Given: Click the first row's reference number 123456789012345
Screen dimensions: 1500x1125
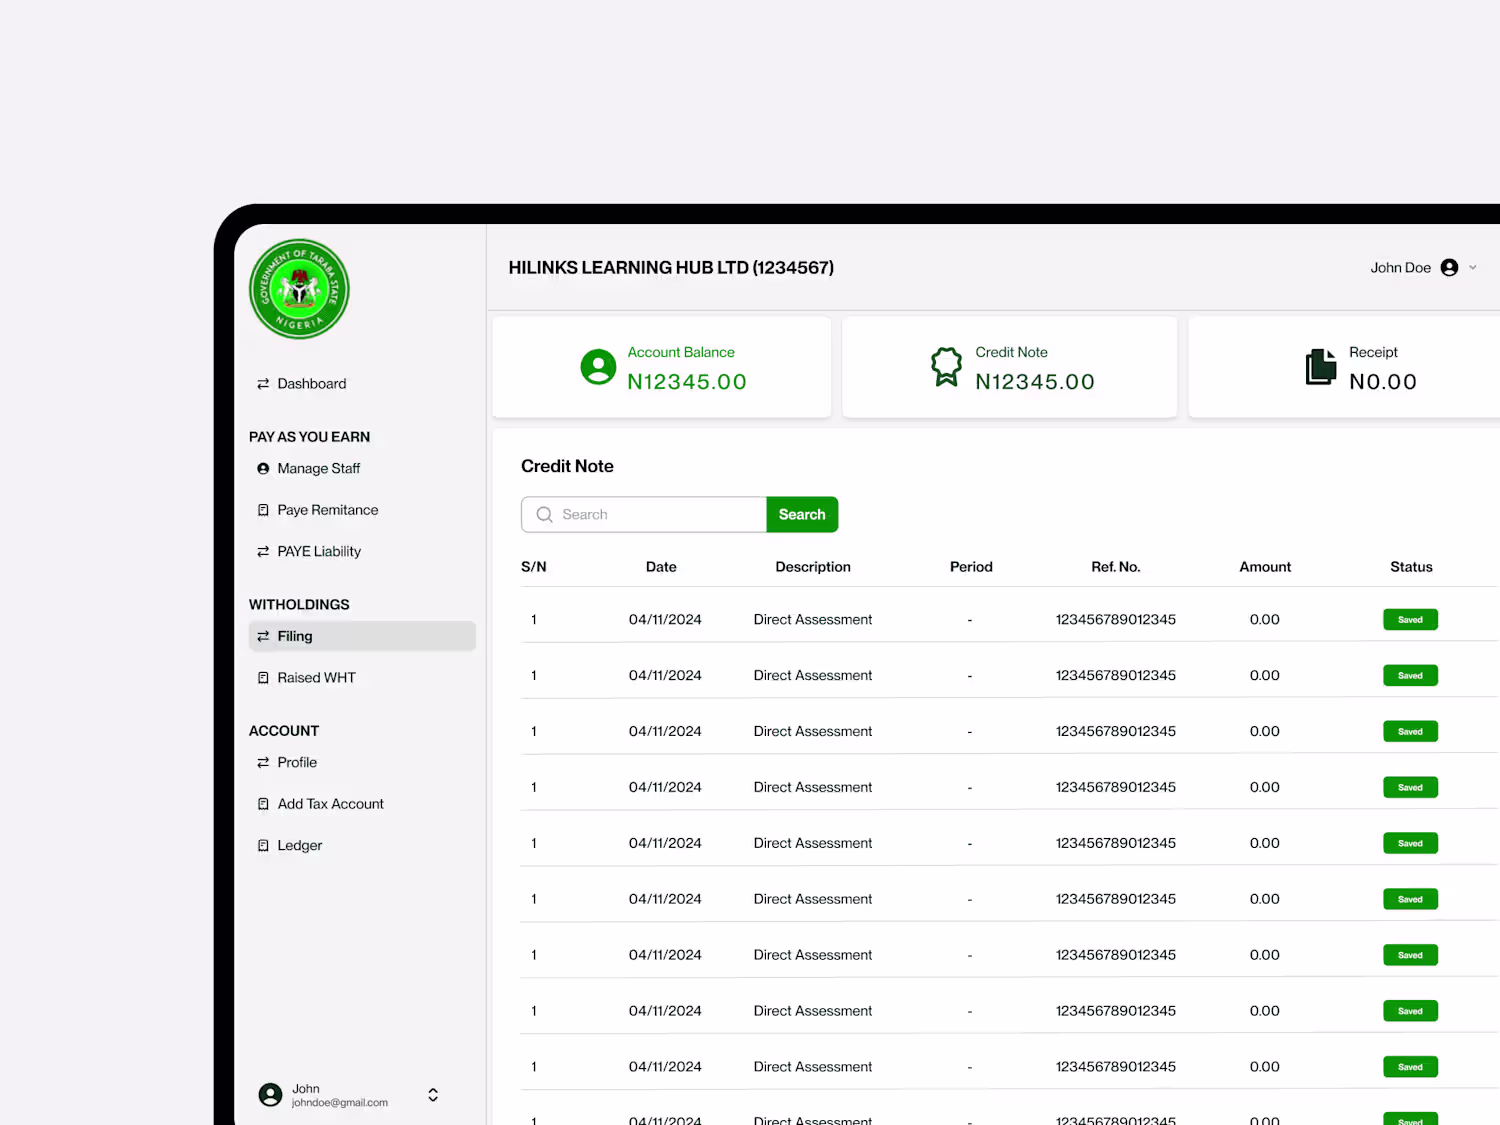Looking at the screenshot, I should pos(1116,620).
